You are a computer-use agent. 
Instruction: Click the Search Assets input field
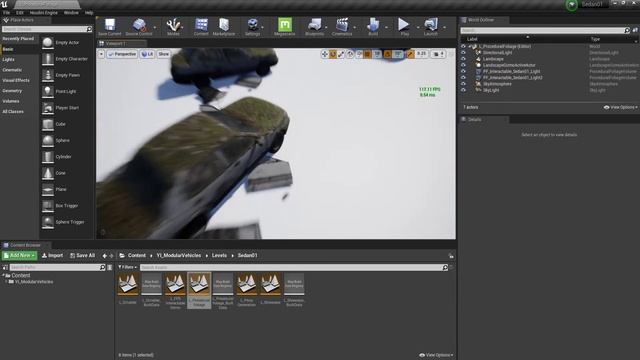click(x=294, y=267)
